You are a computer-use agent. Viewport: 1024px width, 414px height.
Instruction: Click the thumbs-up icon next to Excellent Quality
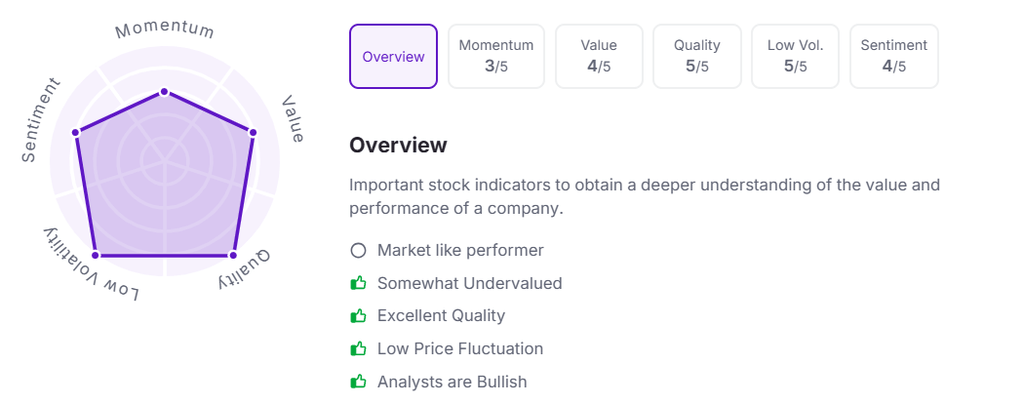(358, 316)
